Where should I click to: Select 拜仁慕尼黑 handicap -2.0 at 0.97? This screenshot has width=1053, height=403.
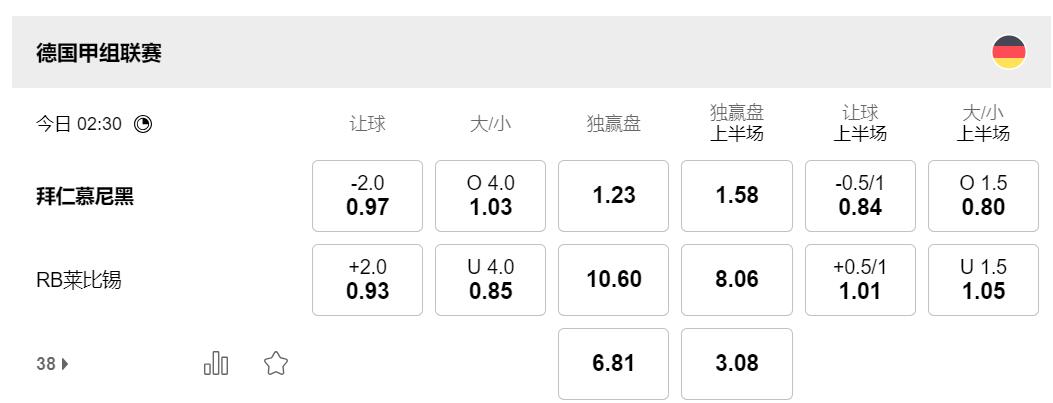pyautogui.click(x=367, y=196)
